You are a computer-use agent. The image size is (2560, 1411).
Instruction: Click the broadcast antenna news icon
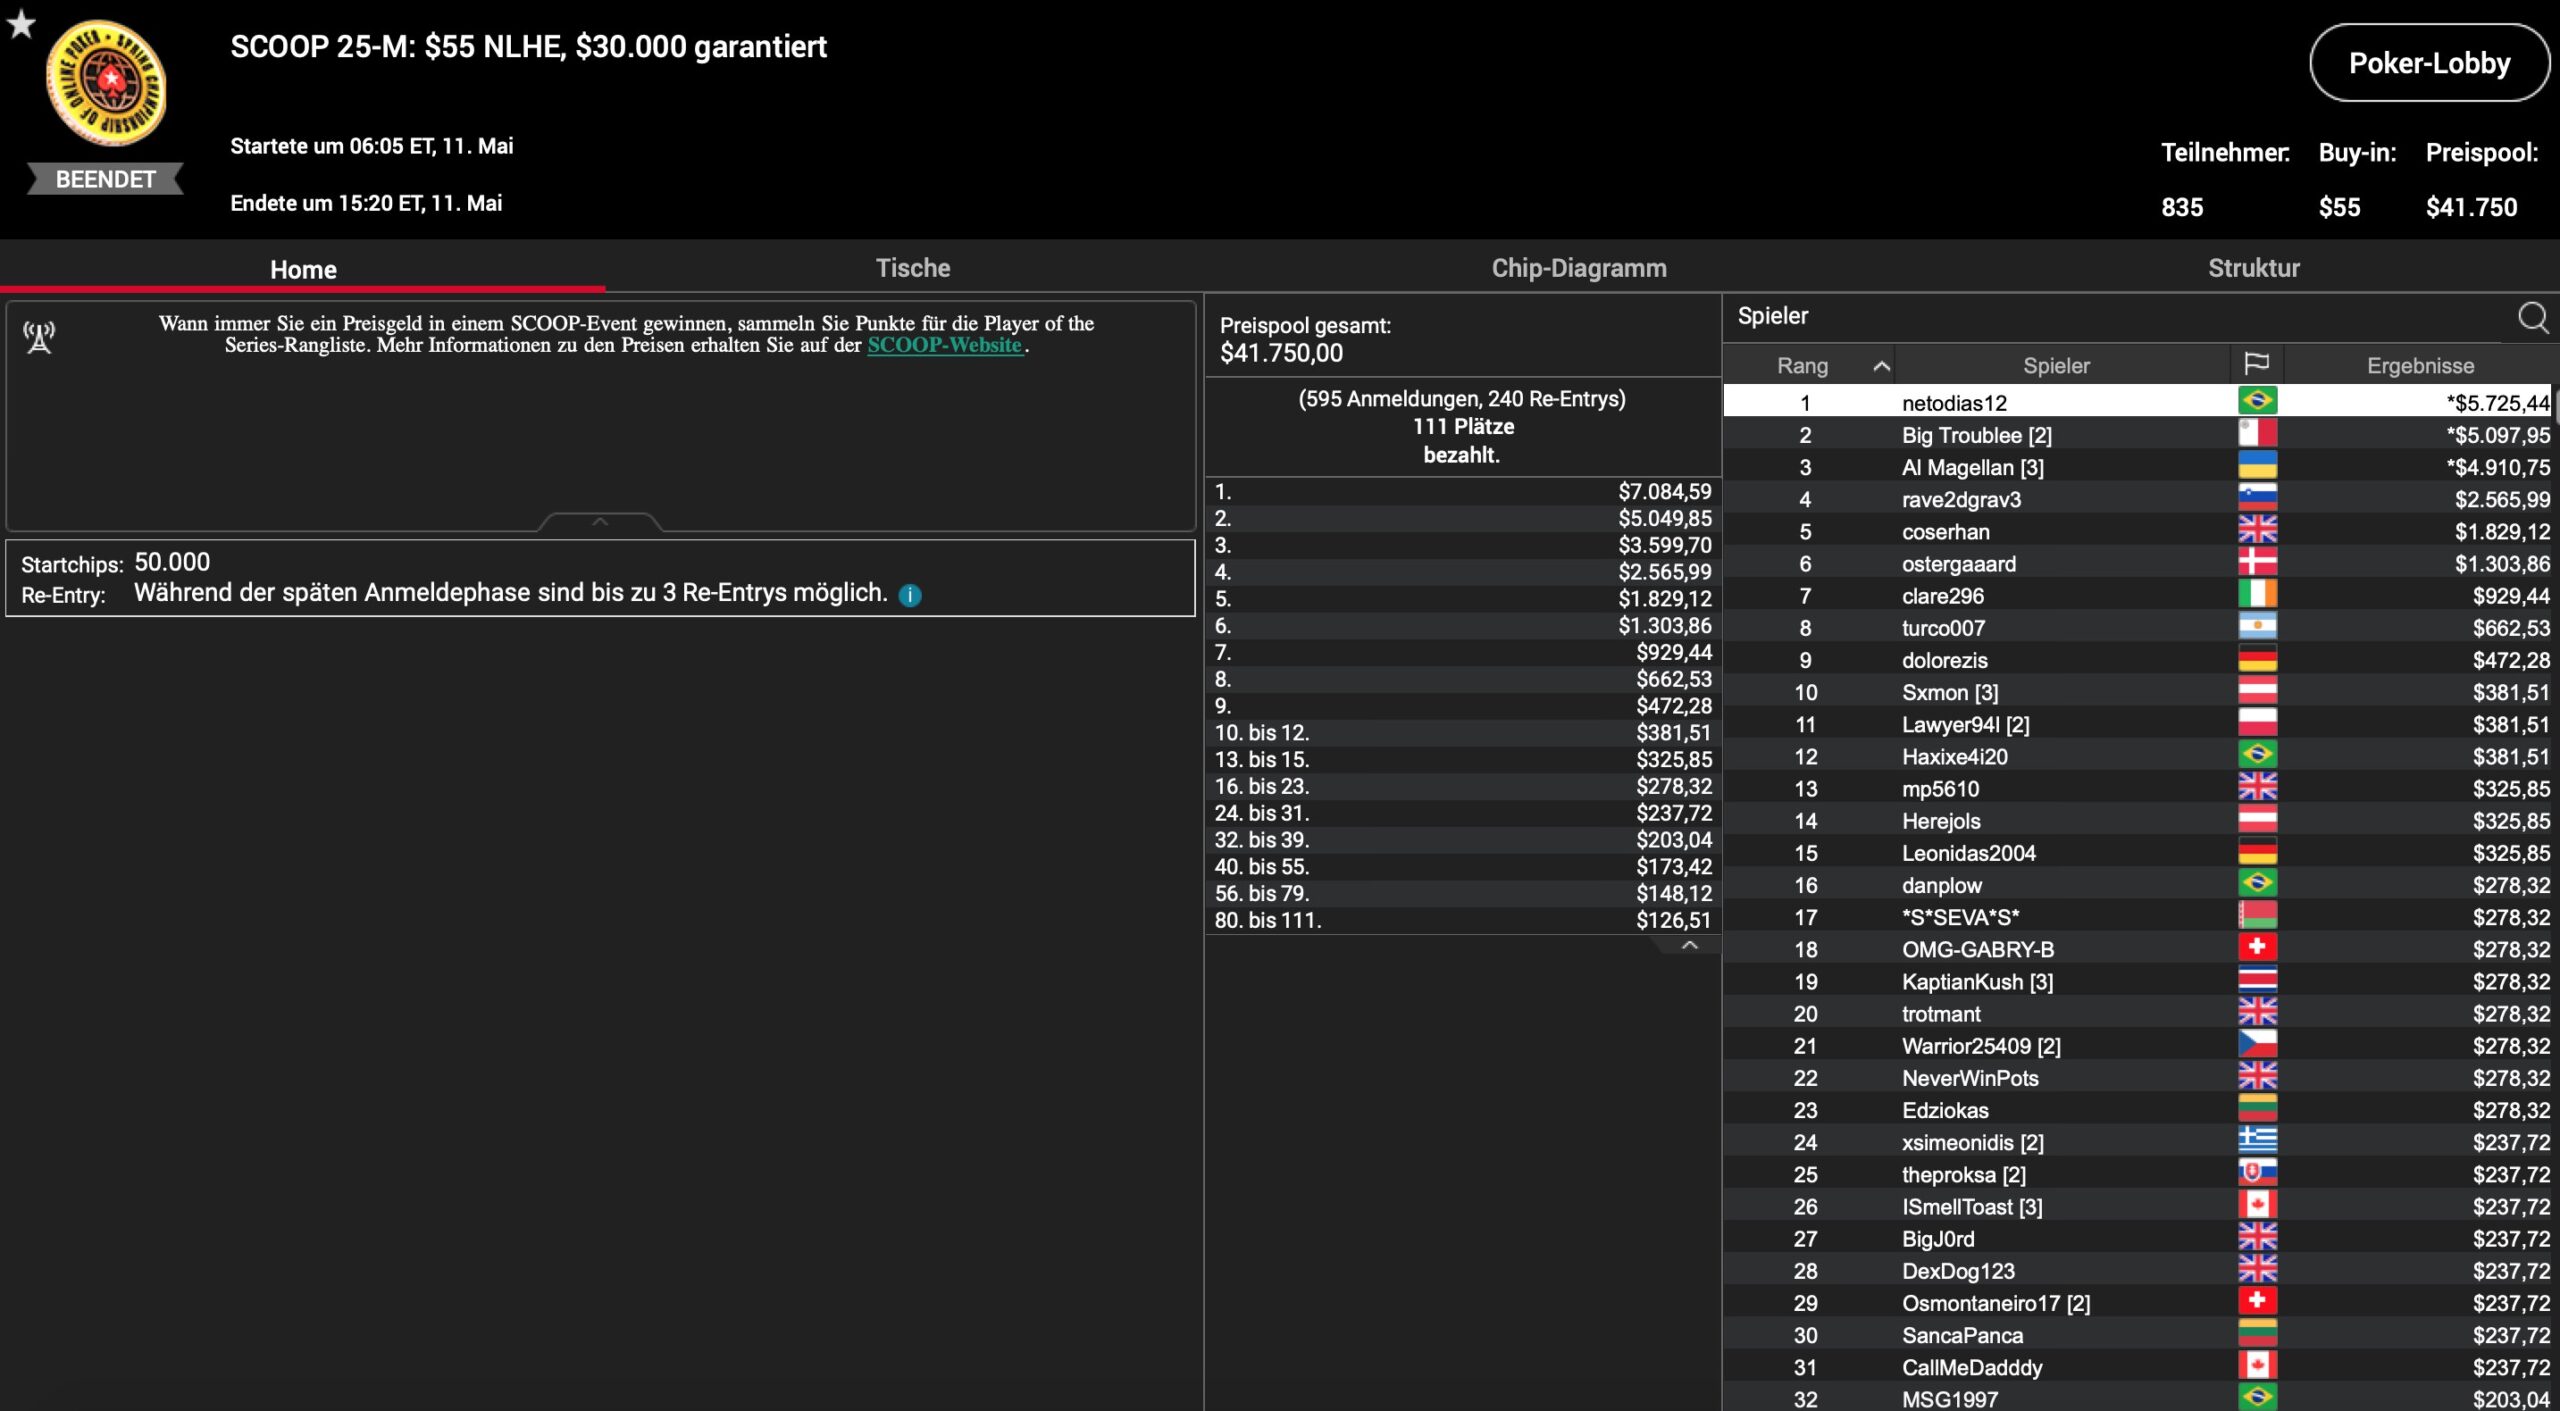pos(39,337)
